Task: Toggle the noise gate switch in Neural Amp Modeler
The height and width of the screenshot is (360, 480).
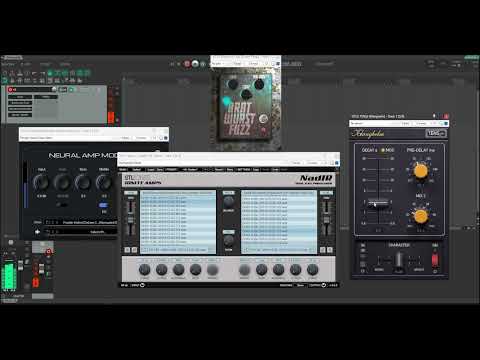Action: pos(61,205)
